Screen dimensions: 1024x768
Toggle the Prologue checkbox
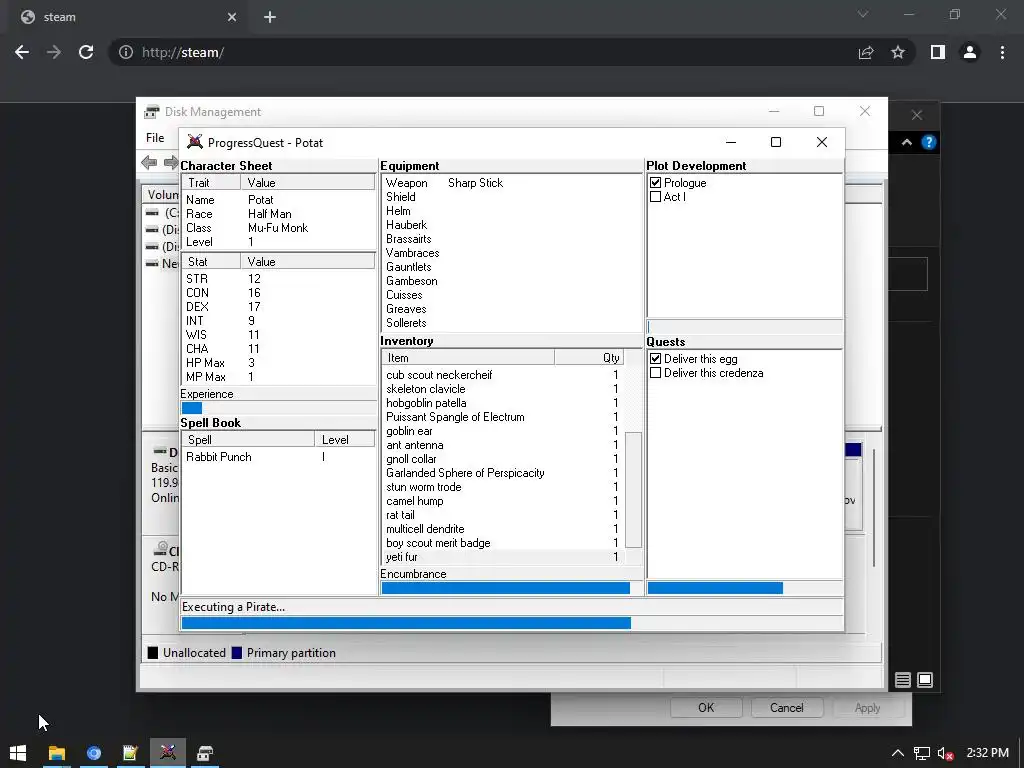656,183
